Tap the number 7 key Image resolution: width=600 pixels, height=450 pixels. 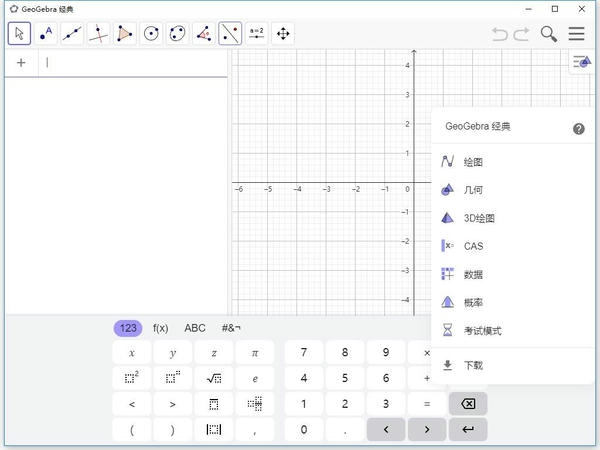pyautogui.click(x=304, y=353)
